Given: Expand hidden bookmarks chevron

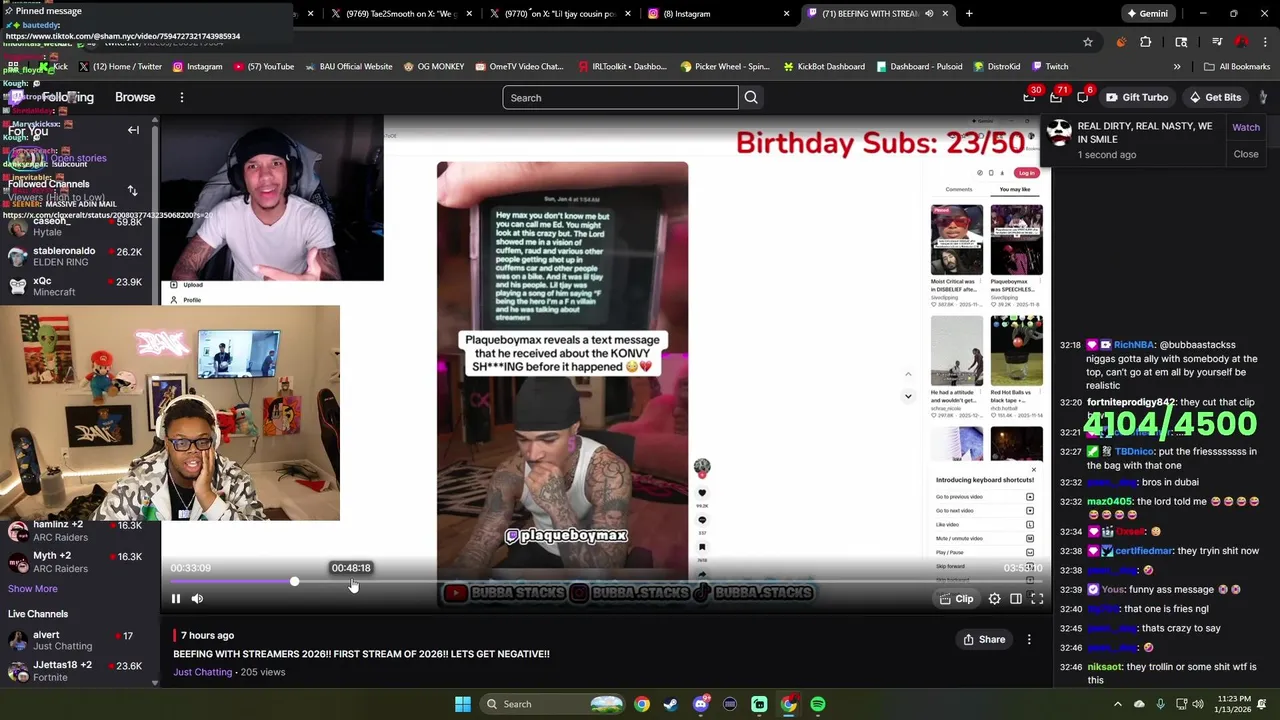Looking at the screenshot, I should point(1177,67).
